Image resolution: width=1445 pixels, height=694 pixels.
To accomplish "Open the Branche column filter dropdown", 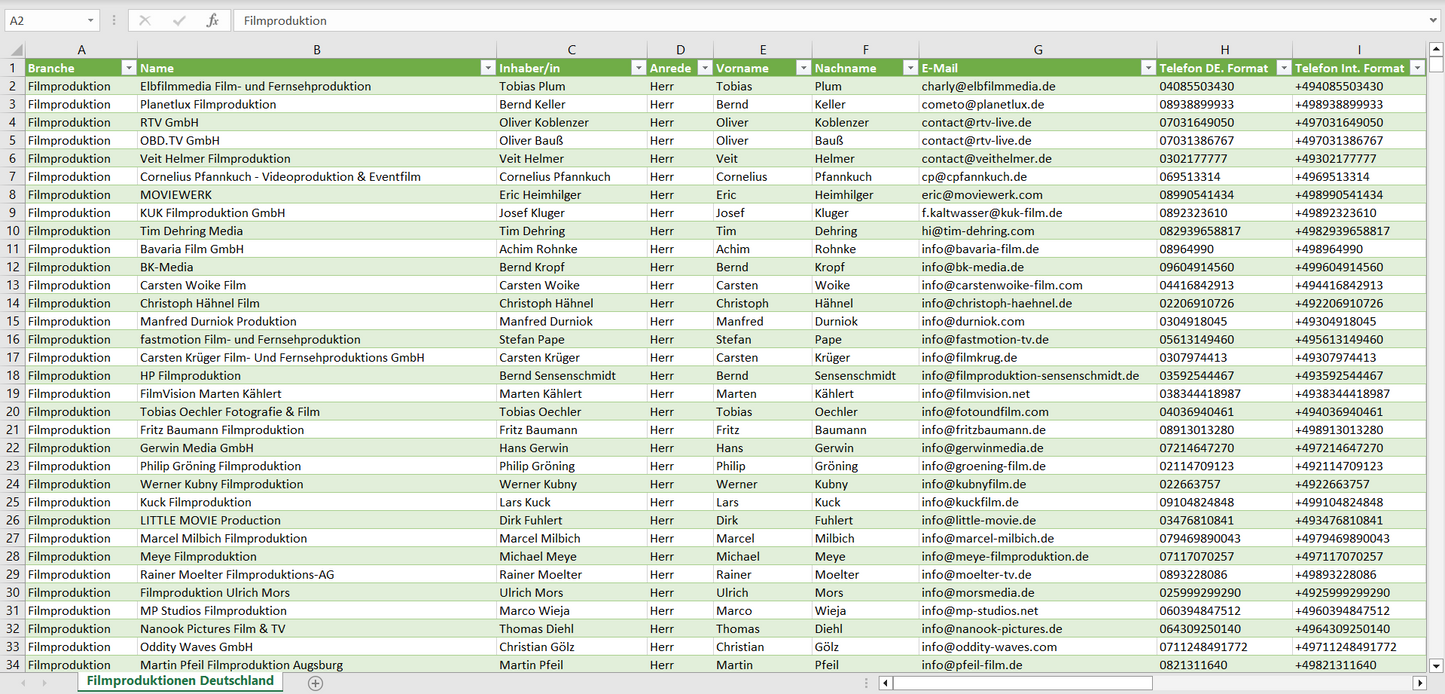I will [128, 68].
